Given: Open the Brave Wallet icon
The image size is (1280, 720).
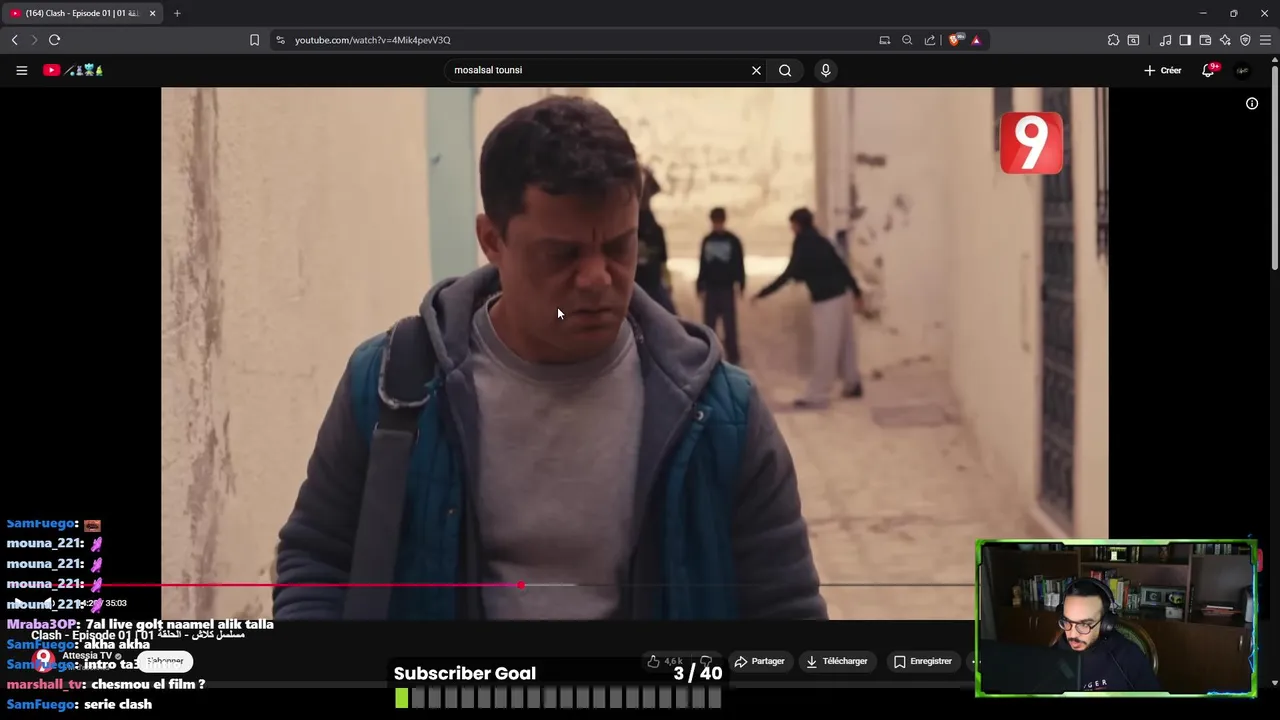Looking at the screenshot, I should [x=1205, y=40].
